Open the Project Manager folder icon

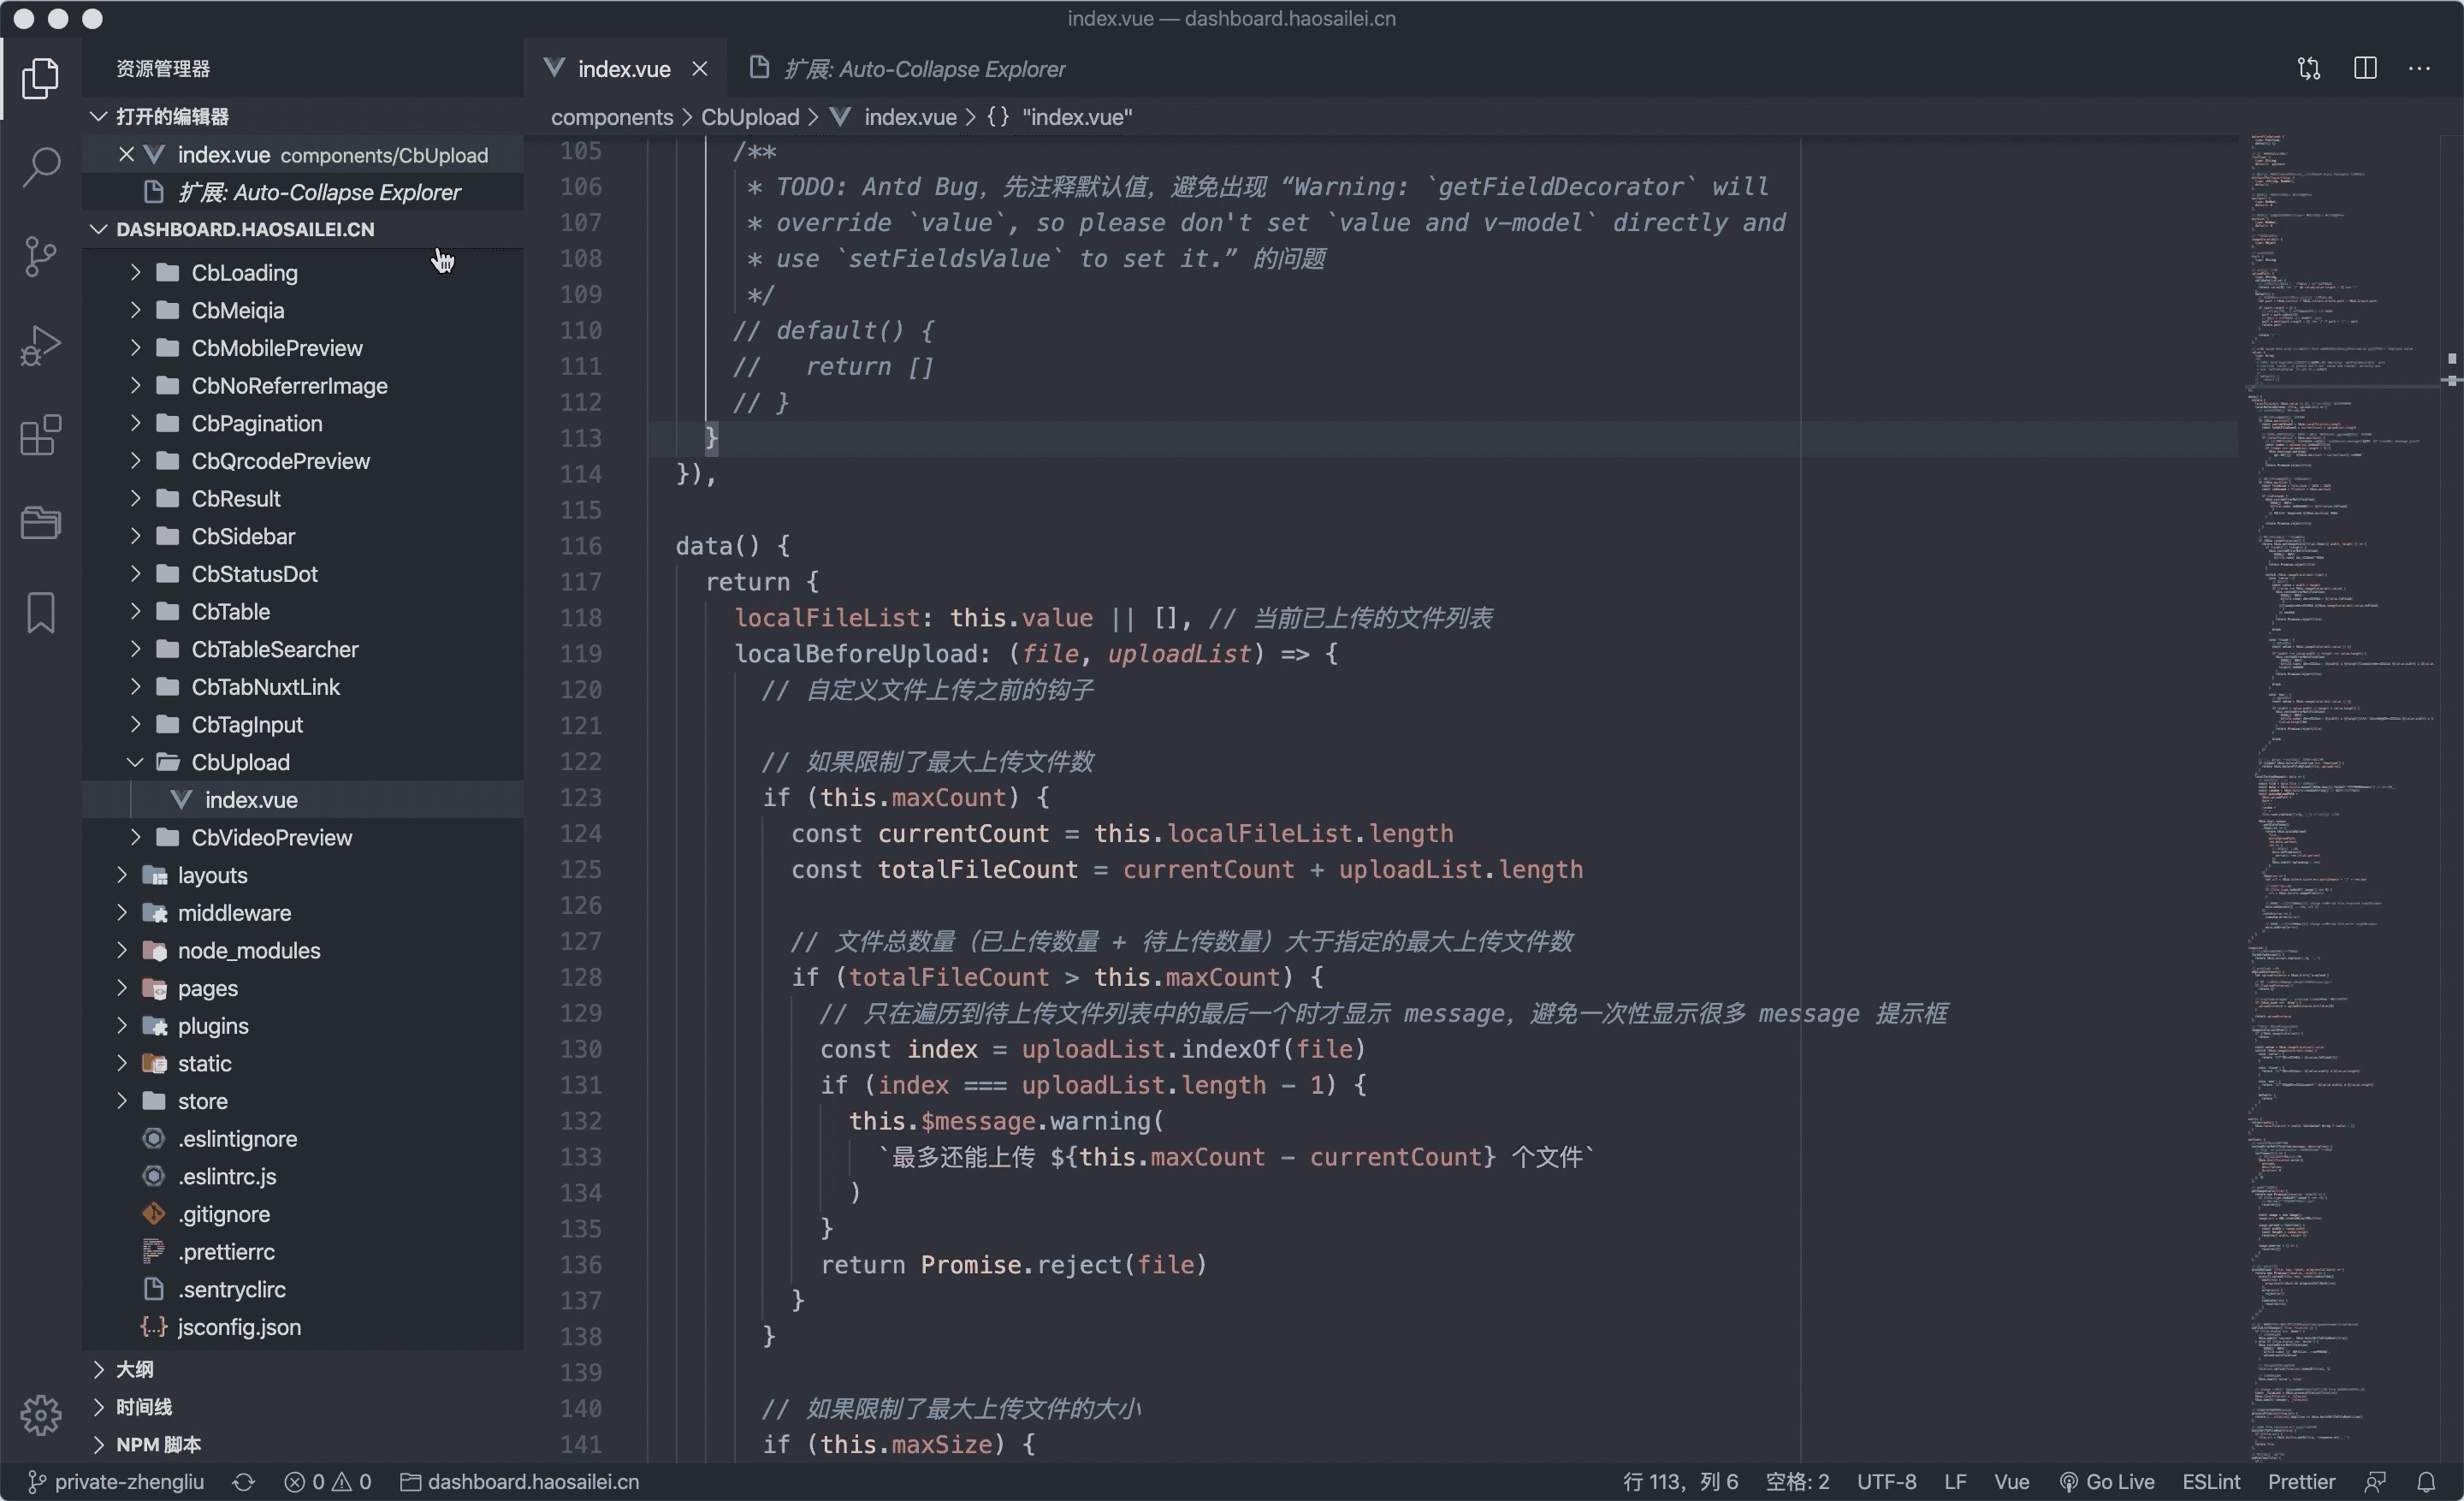point(40,521)
